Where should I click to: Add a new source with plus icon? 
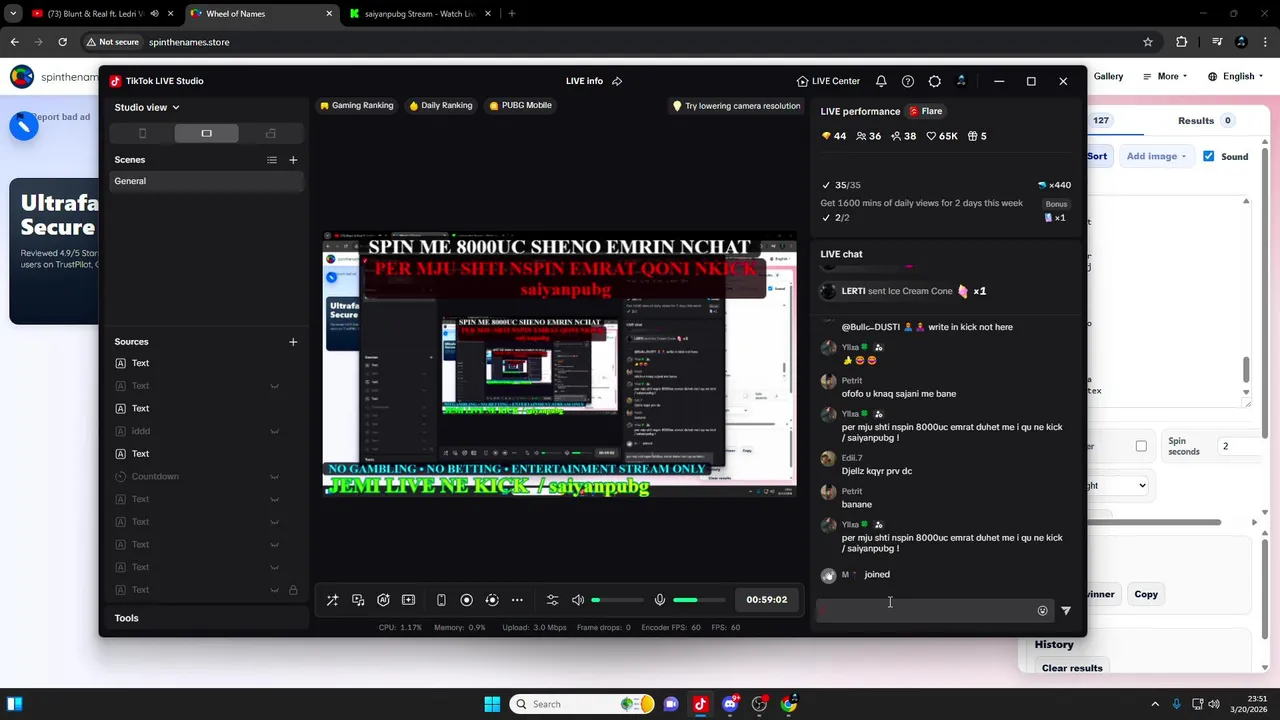[293, 342]
